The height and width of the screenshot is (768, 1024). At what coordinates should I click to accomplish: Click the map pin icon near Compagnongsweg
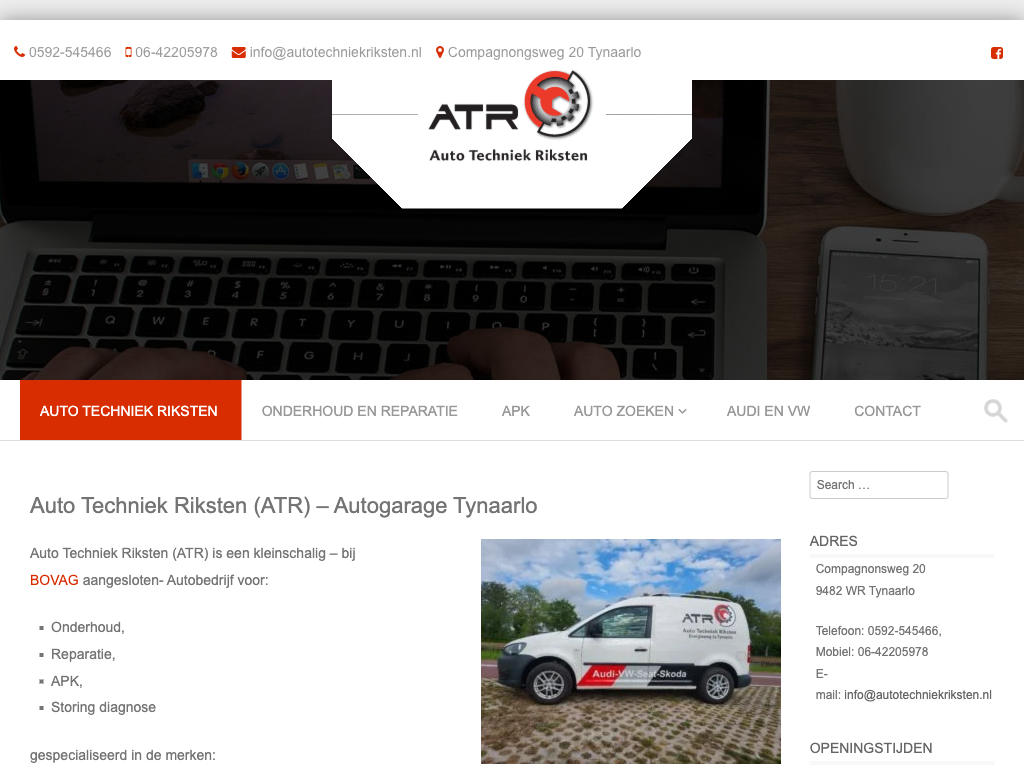pos(440,53)
